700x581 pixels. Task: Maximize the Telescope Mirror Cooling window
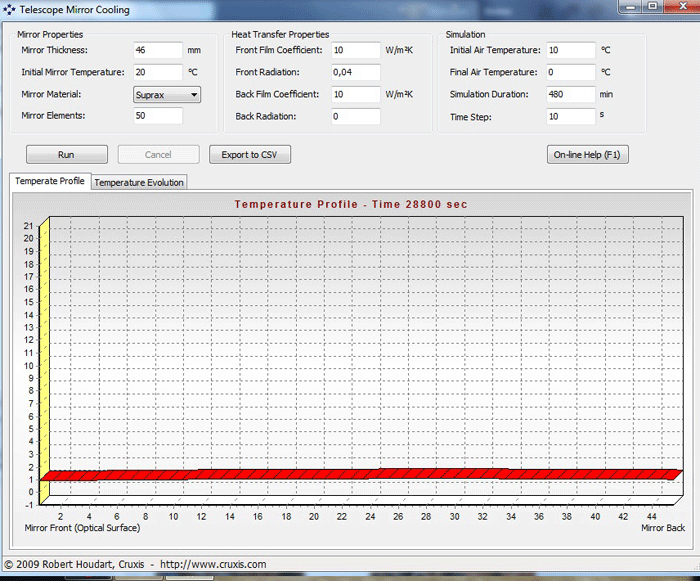click(x=653, y=6)
